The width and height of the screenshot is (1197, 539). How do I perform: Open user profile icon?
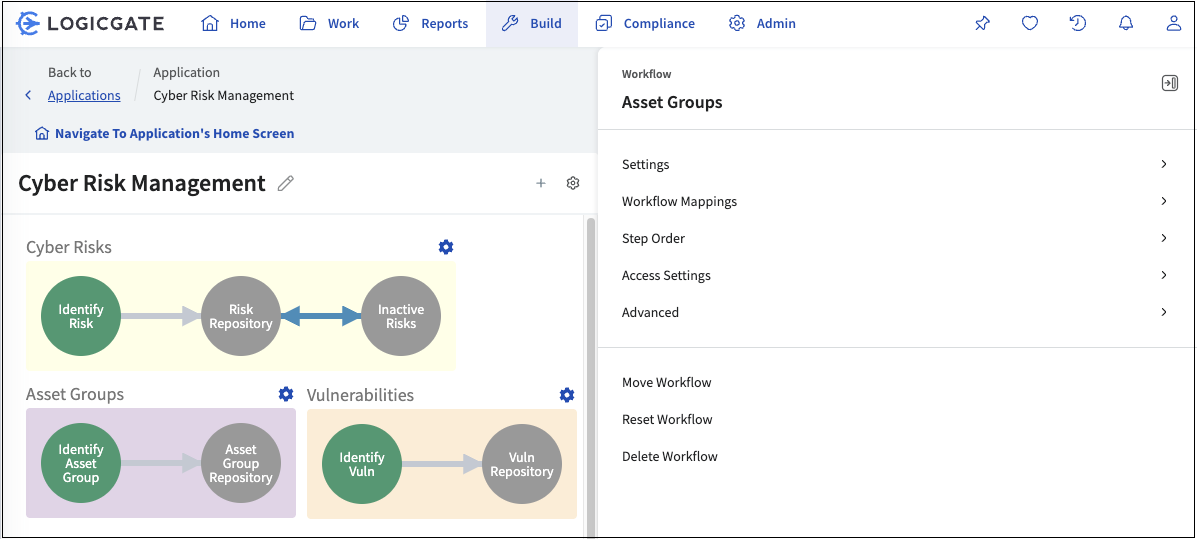click(1174, 24)
